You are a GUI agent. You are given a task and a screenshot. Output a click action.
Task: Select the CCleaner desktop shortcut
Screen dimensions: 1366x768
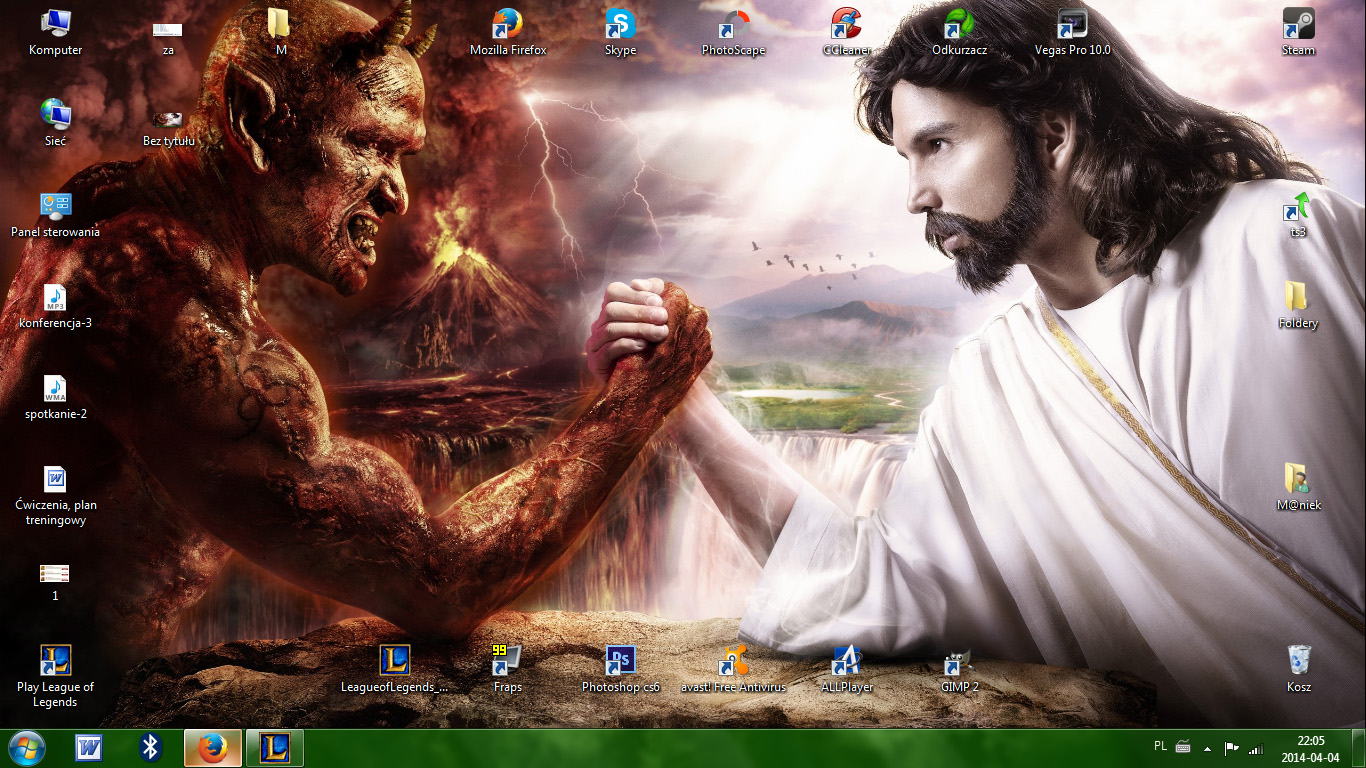846,31
